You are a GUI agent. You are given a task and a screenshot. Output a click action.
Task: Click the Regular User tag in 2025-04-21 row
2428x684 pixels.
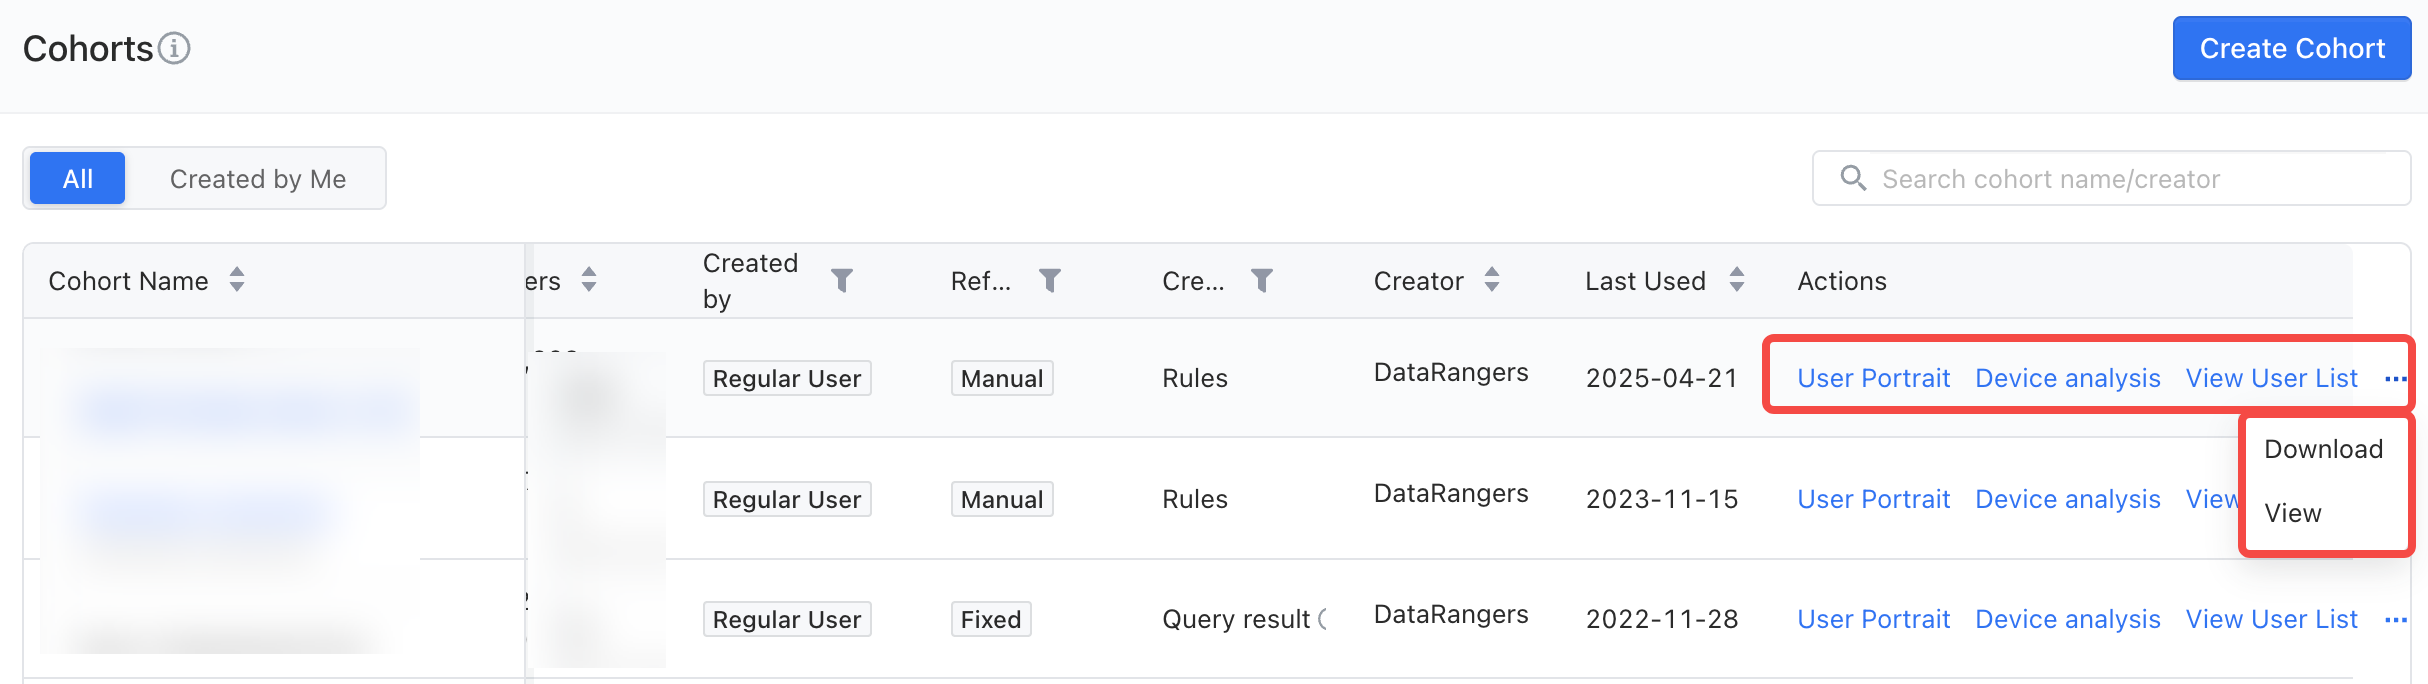787,378
